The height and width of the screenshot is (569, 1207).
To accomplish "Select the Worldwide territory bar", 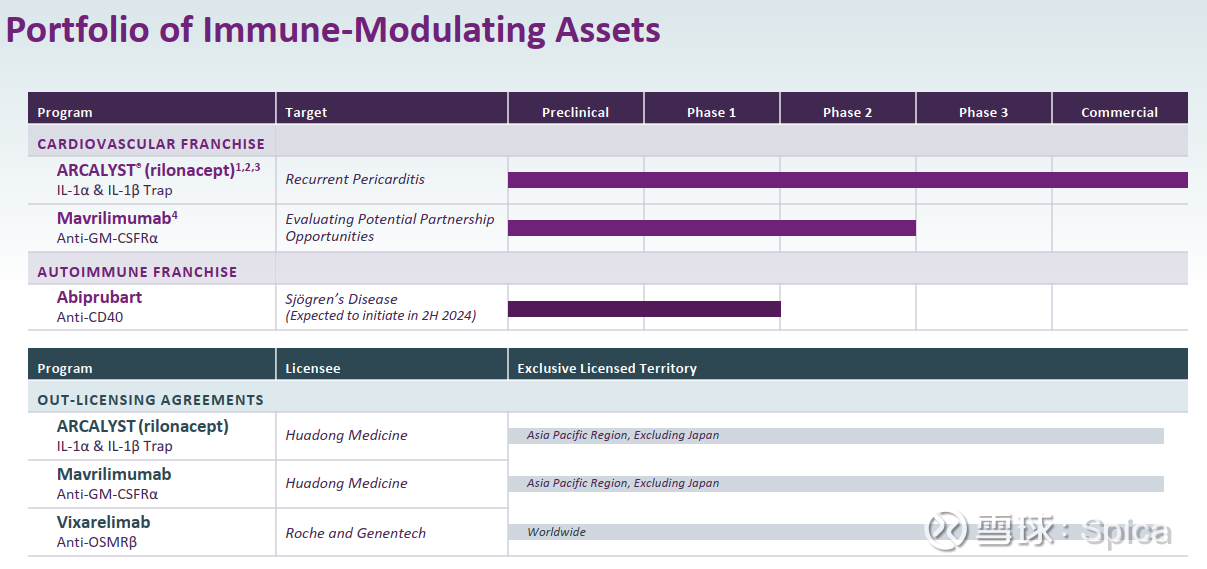I will 836,532.
